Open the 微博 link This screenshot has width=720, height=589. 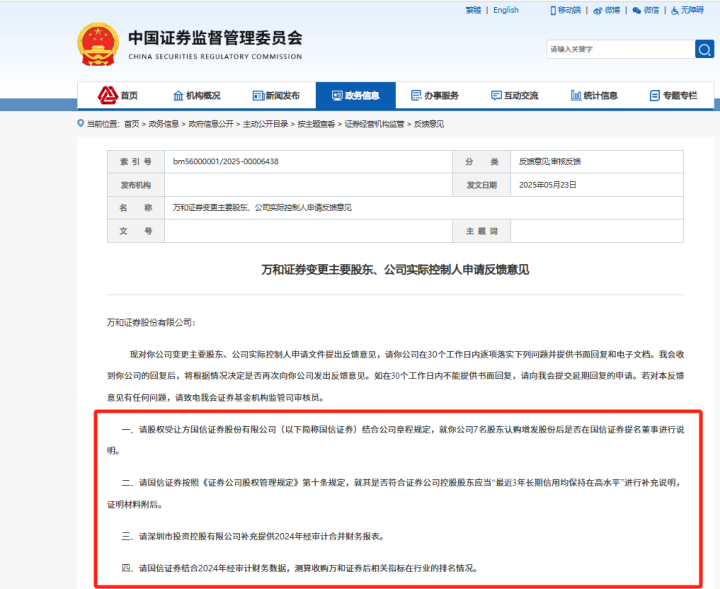coord(612,10)
